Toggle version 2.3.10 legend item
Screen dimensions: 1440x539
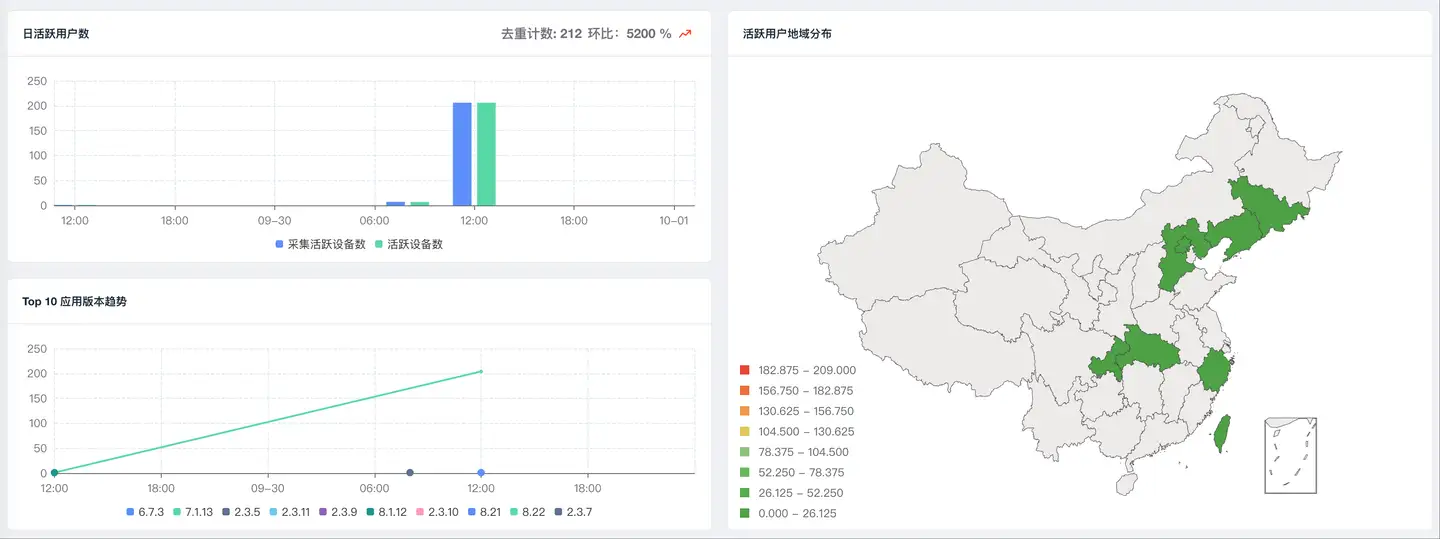(437, 512)
